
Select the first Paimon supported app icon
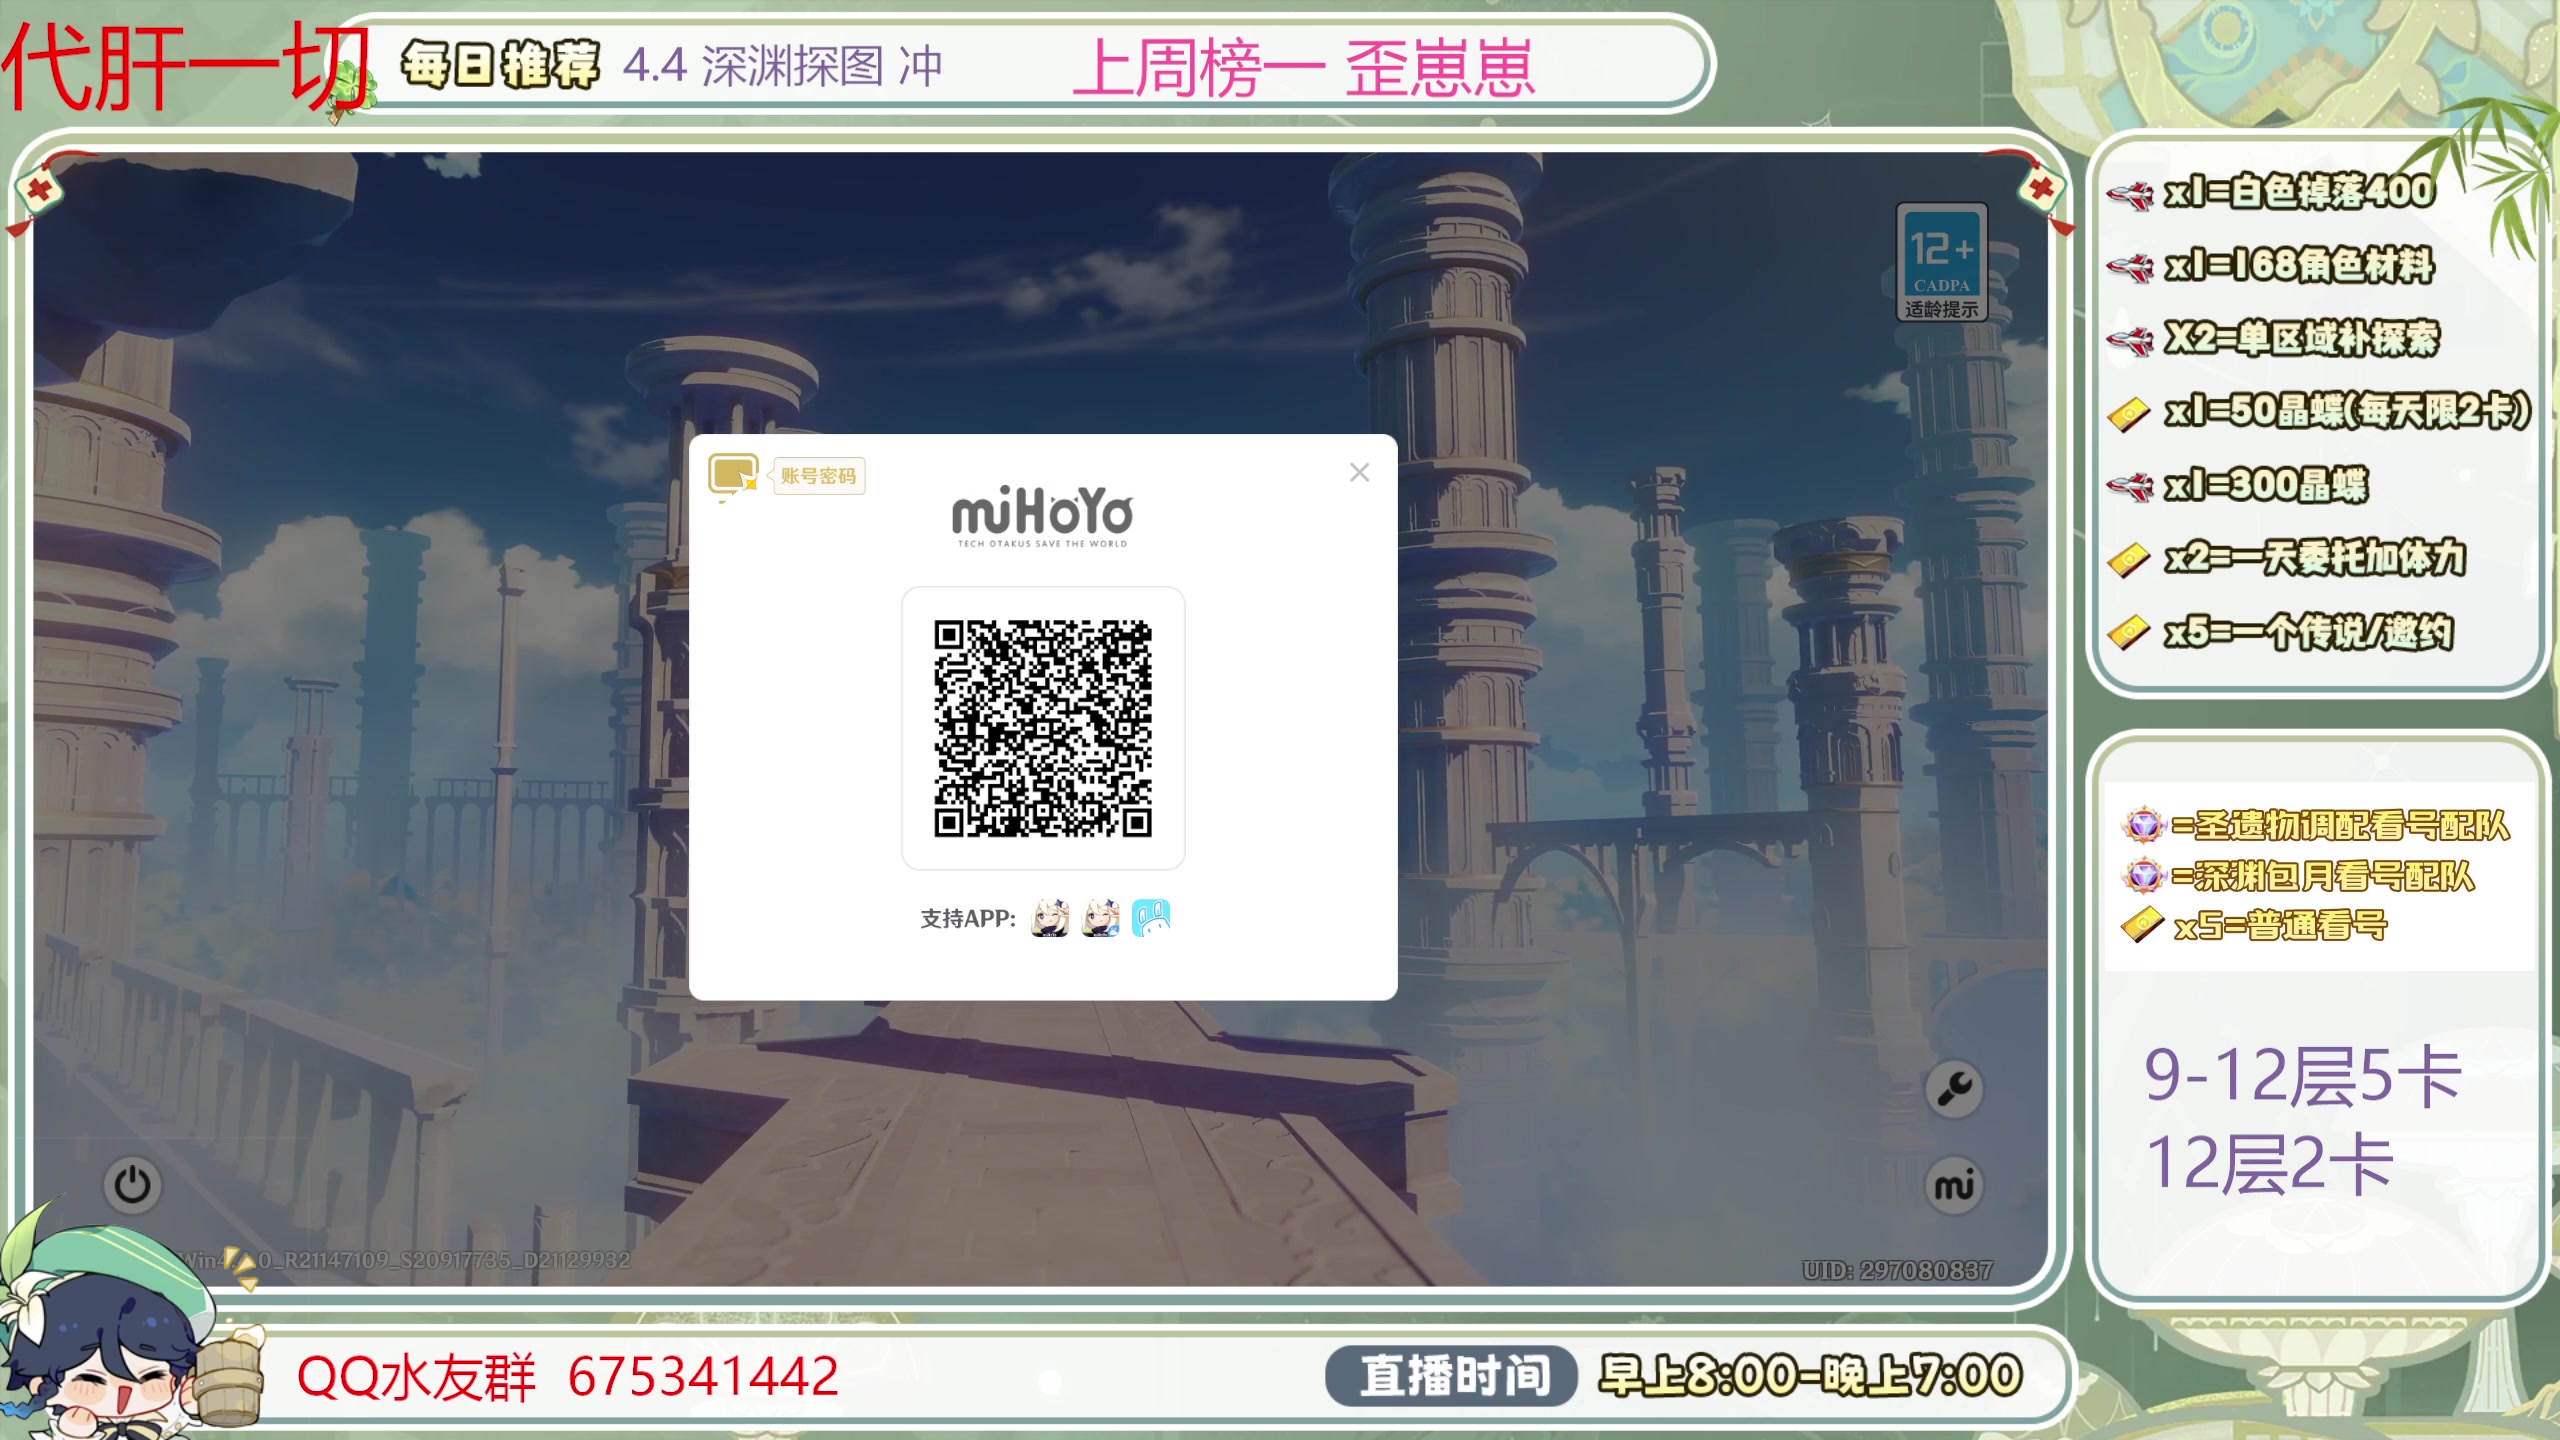(x=1049, y=917)
